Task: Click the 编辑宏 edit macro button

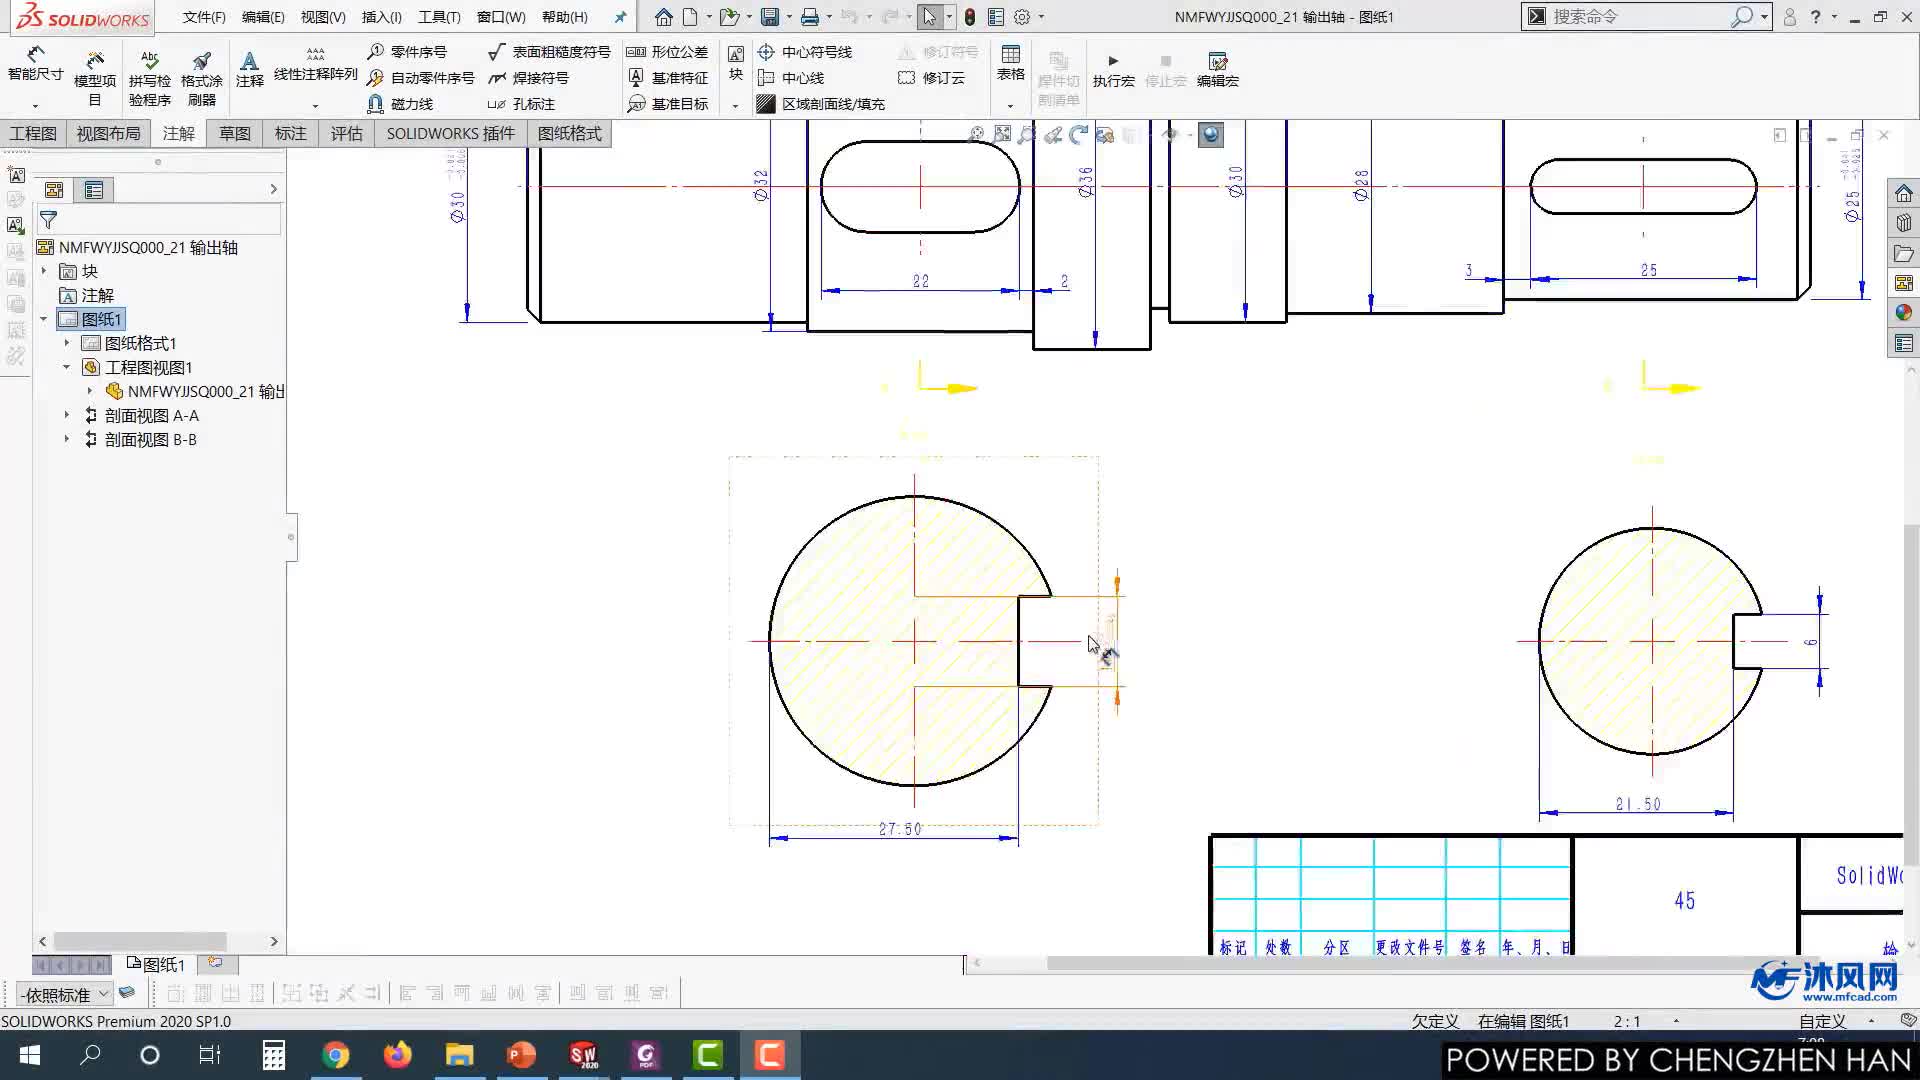Action: [1217, 71]
